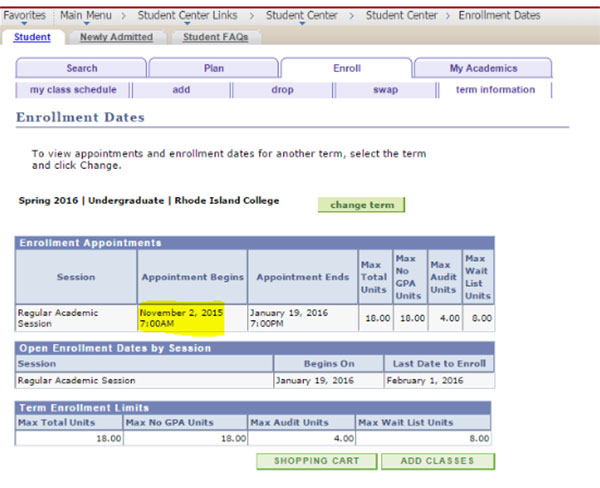Go to the Student FAQs tab

pos(216,37)
